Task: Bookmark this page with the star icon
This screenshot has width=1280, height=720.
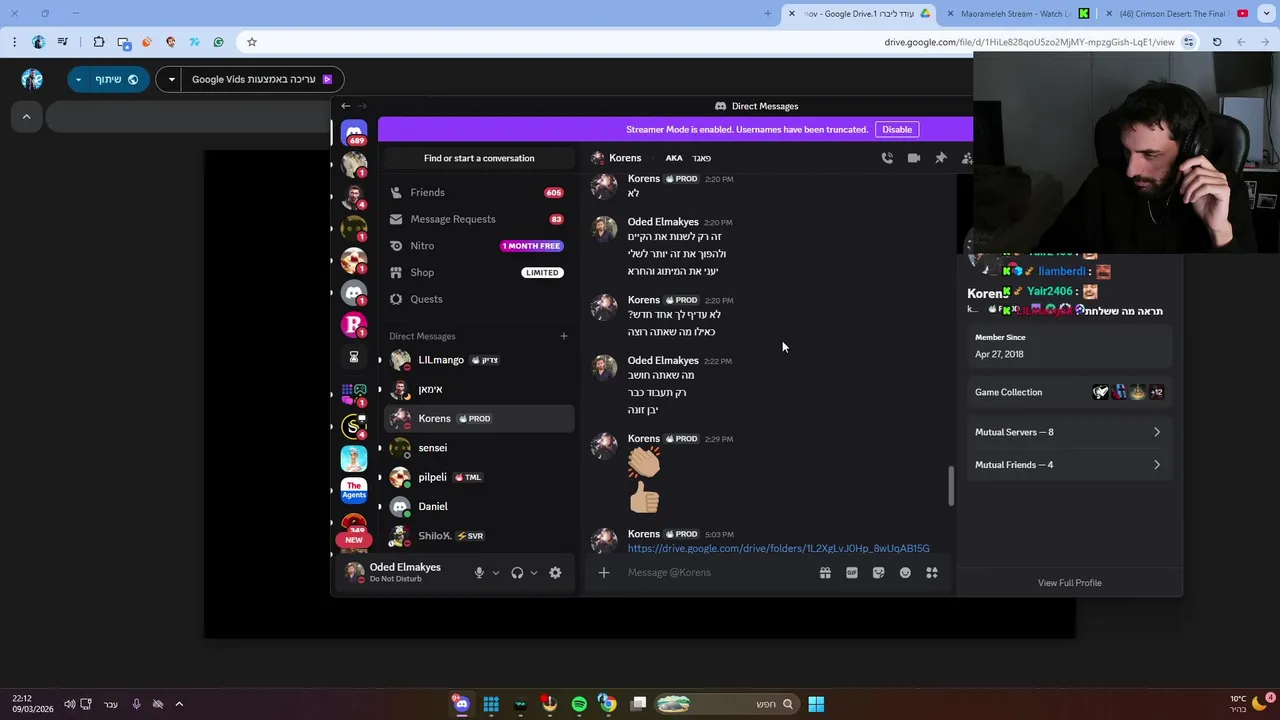Action: click(252, 42)
